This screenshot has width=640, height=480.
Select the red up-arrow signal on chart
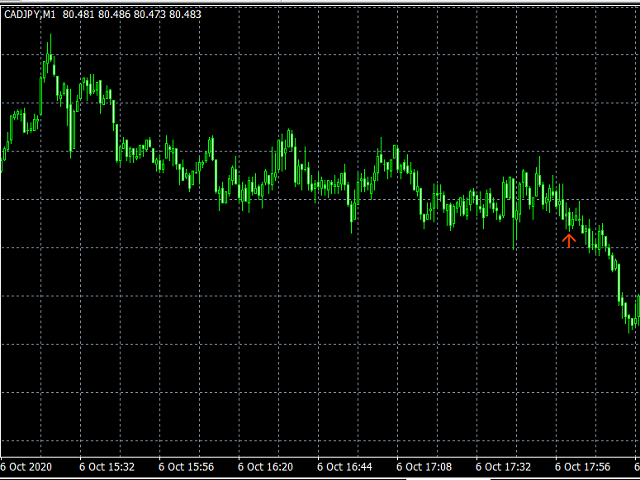tap(569, 240)
